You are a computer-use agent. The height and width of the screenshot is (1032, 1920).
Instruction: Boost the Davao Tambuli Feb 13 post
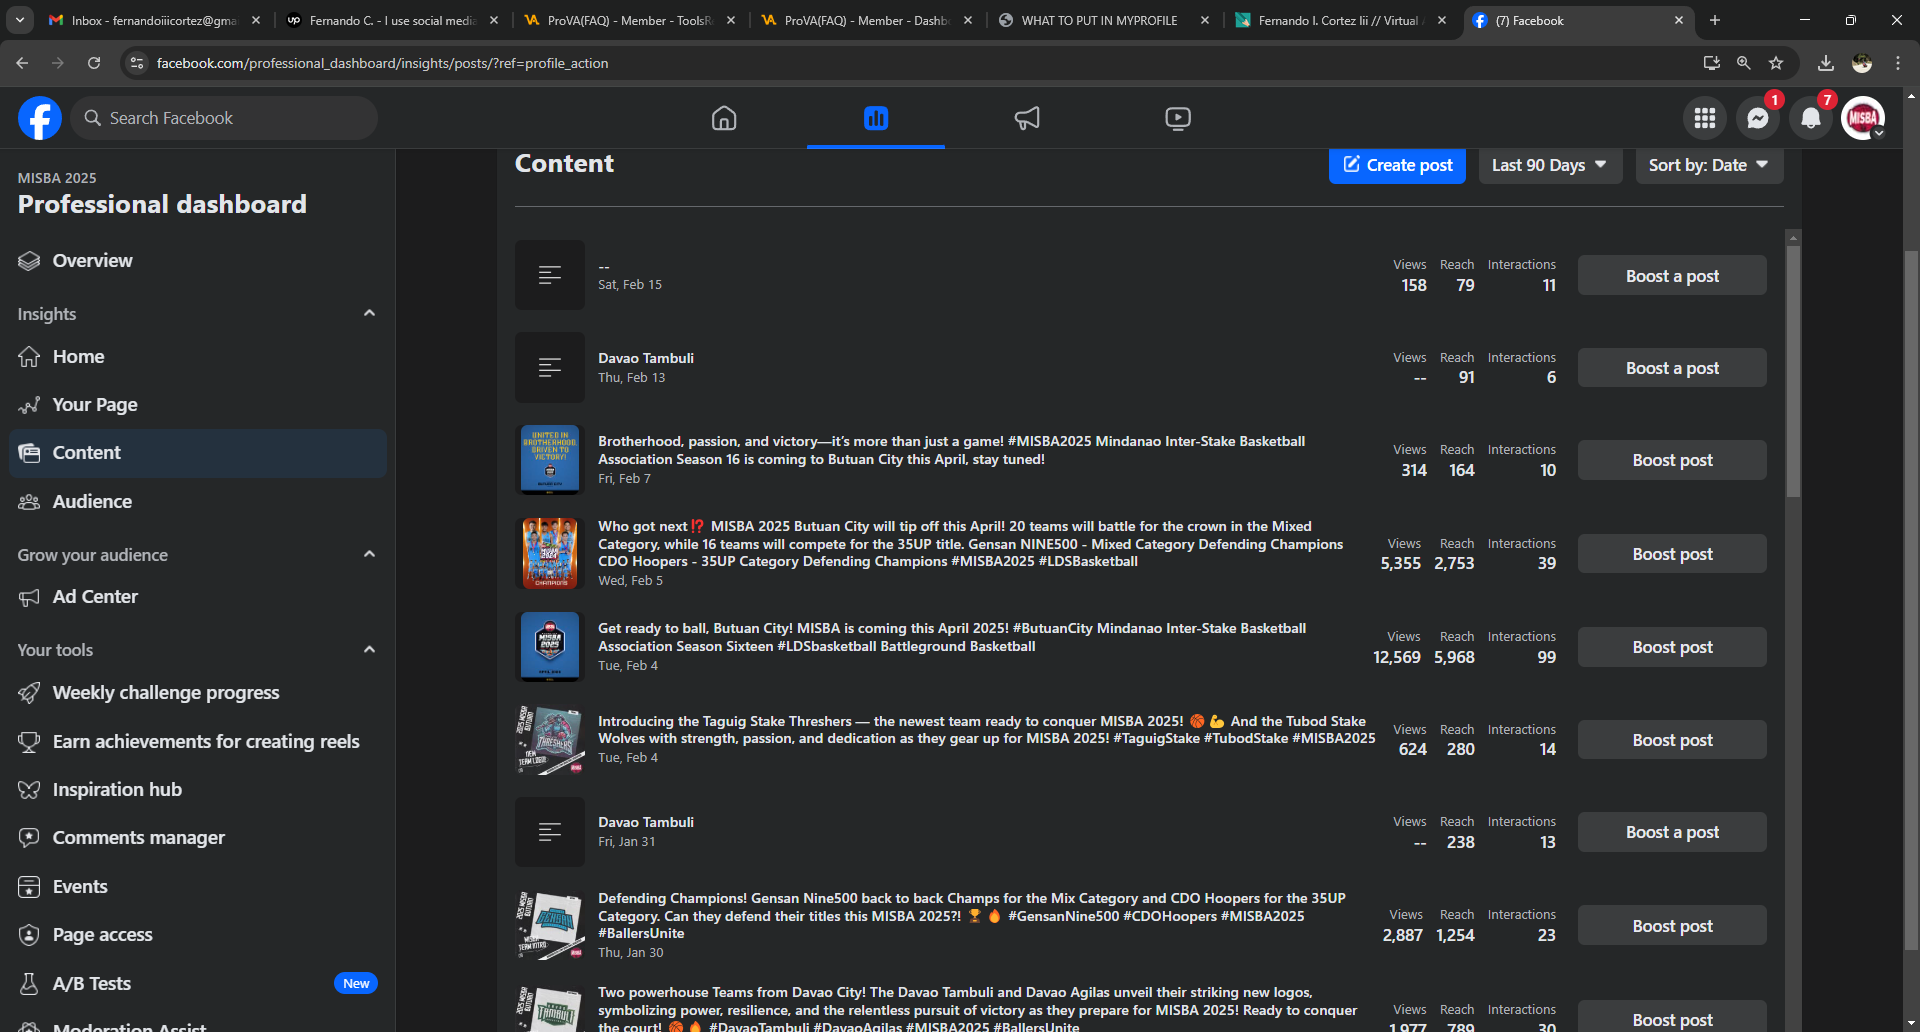(x=1672, y=368)
